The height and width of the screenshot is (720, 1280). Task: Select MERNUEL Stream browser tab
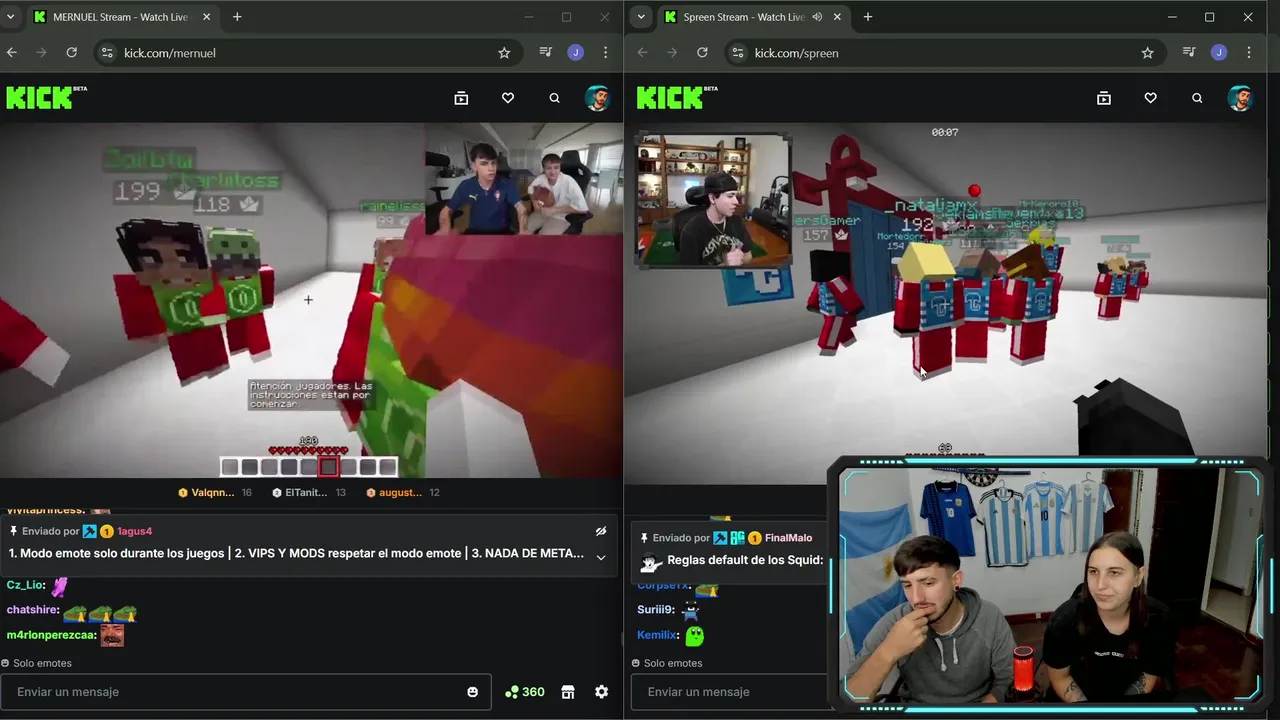[x=122, y=17]
